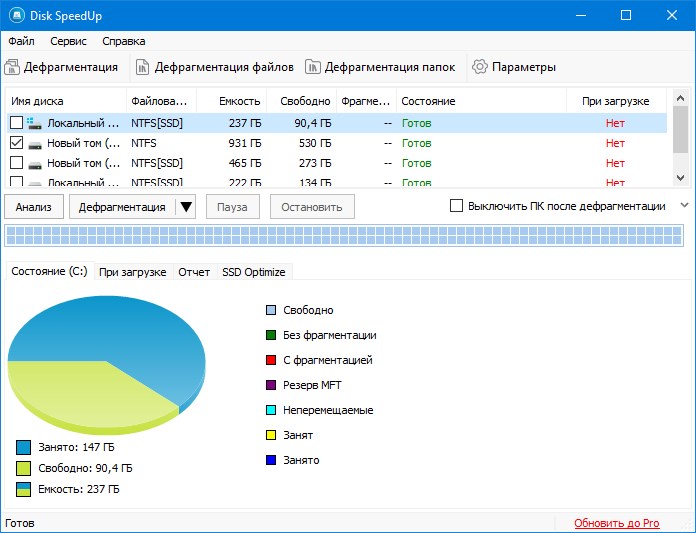Click the Пауза button
This screenshot has height=533, width=696.
232,207
